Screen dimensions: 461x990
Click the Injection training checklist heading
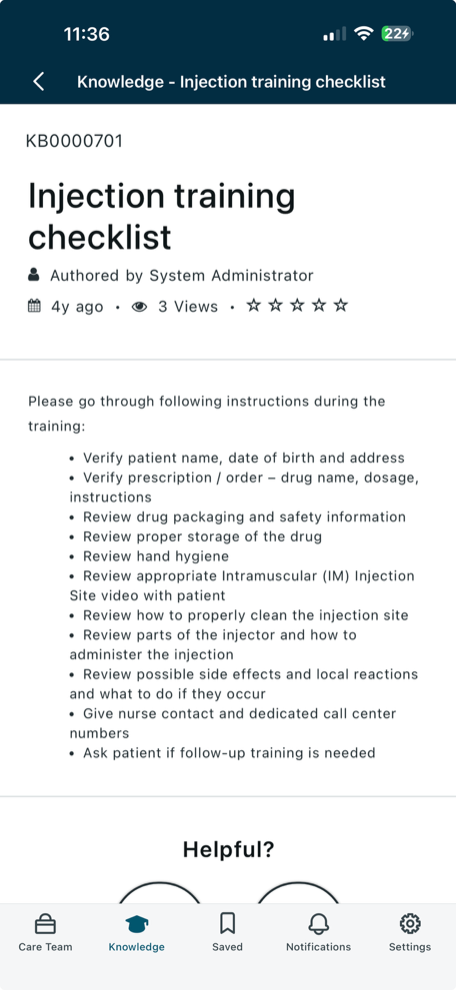(162, 216)
